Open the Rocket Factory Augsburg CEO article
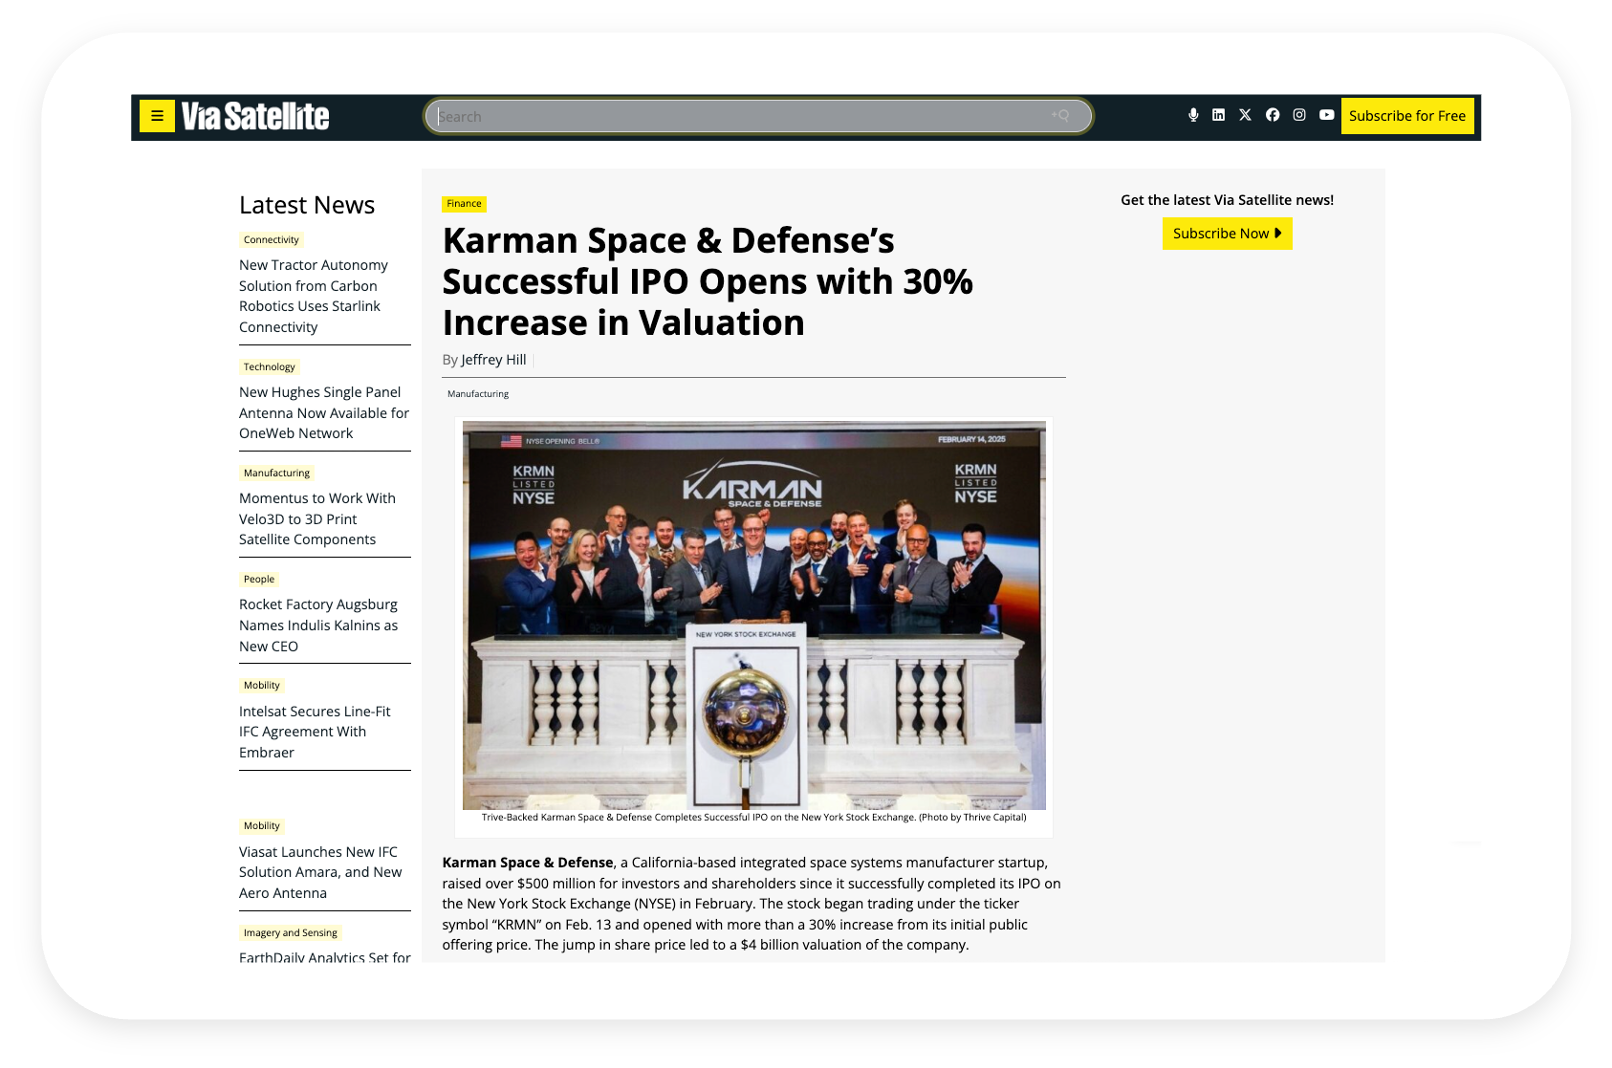 click(x=318, y=625)
